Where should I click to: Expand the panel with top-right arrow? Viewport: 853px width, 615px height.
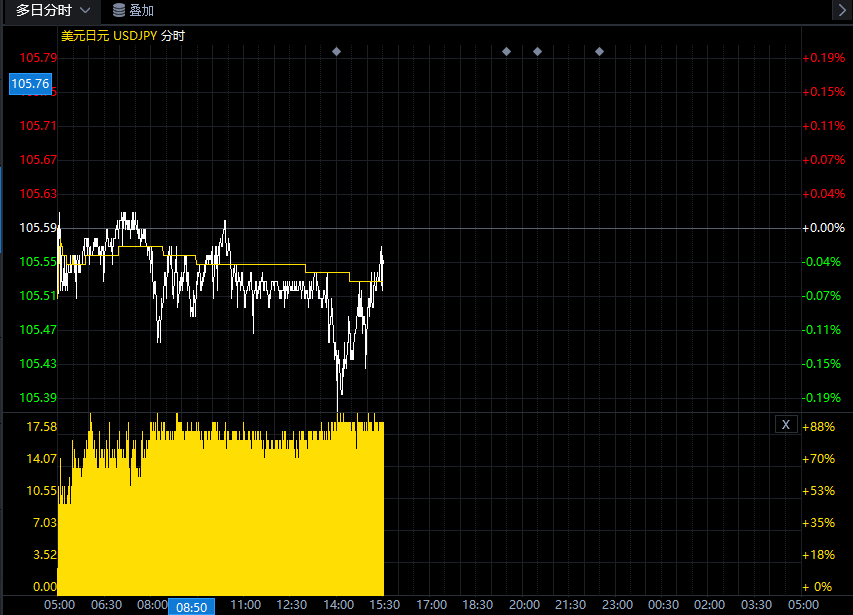841,10
